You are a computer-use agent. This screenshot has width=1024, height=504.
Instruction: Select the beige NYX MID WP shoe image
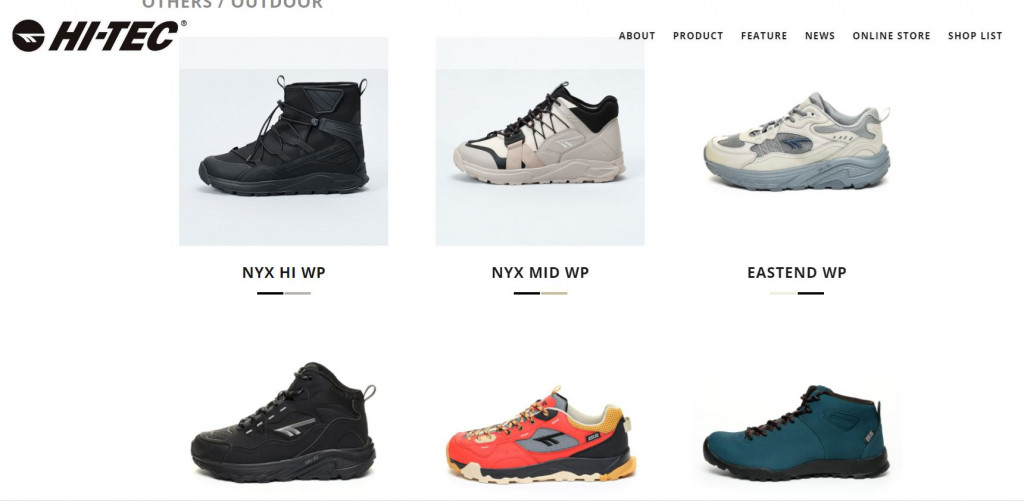540,141
